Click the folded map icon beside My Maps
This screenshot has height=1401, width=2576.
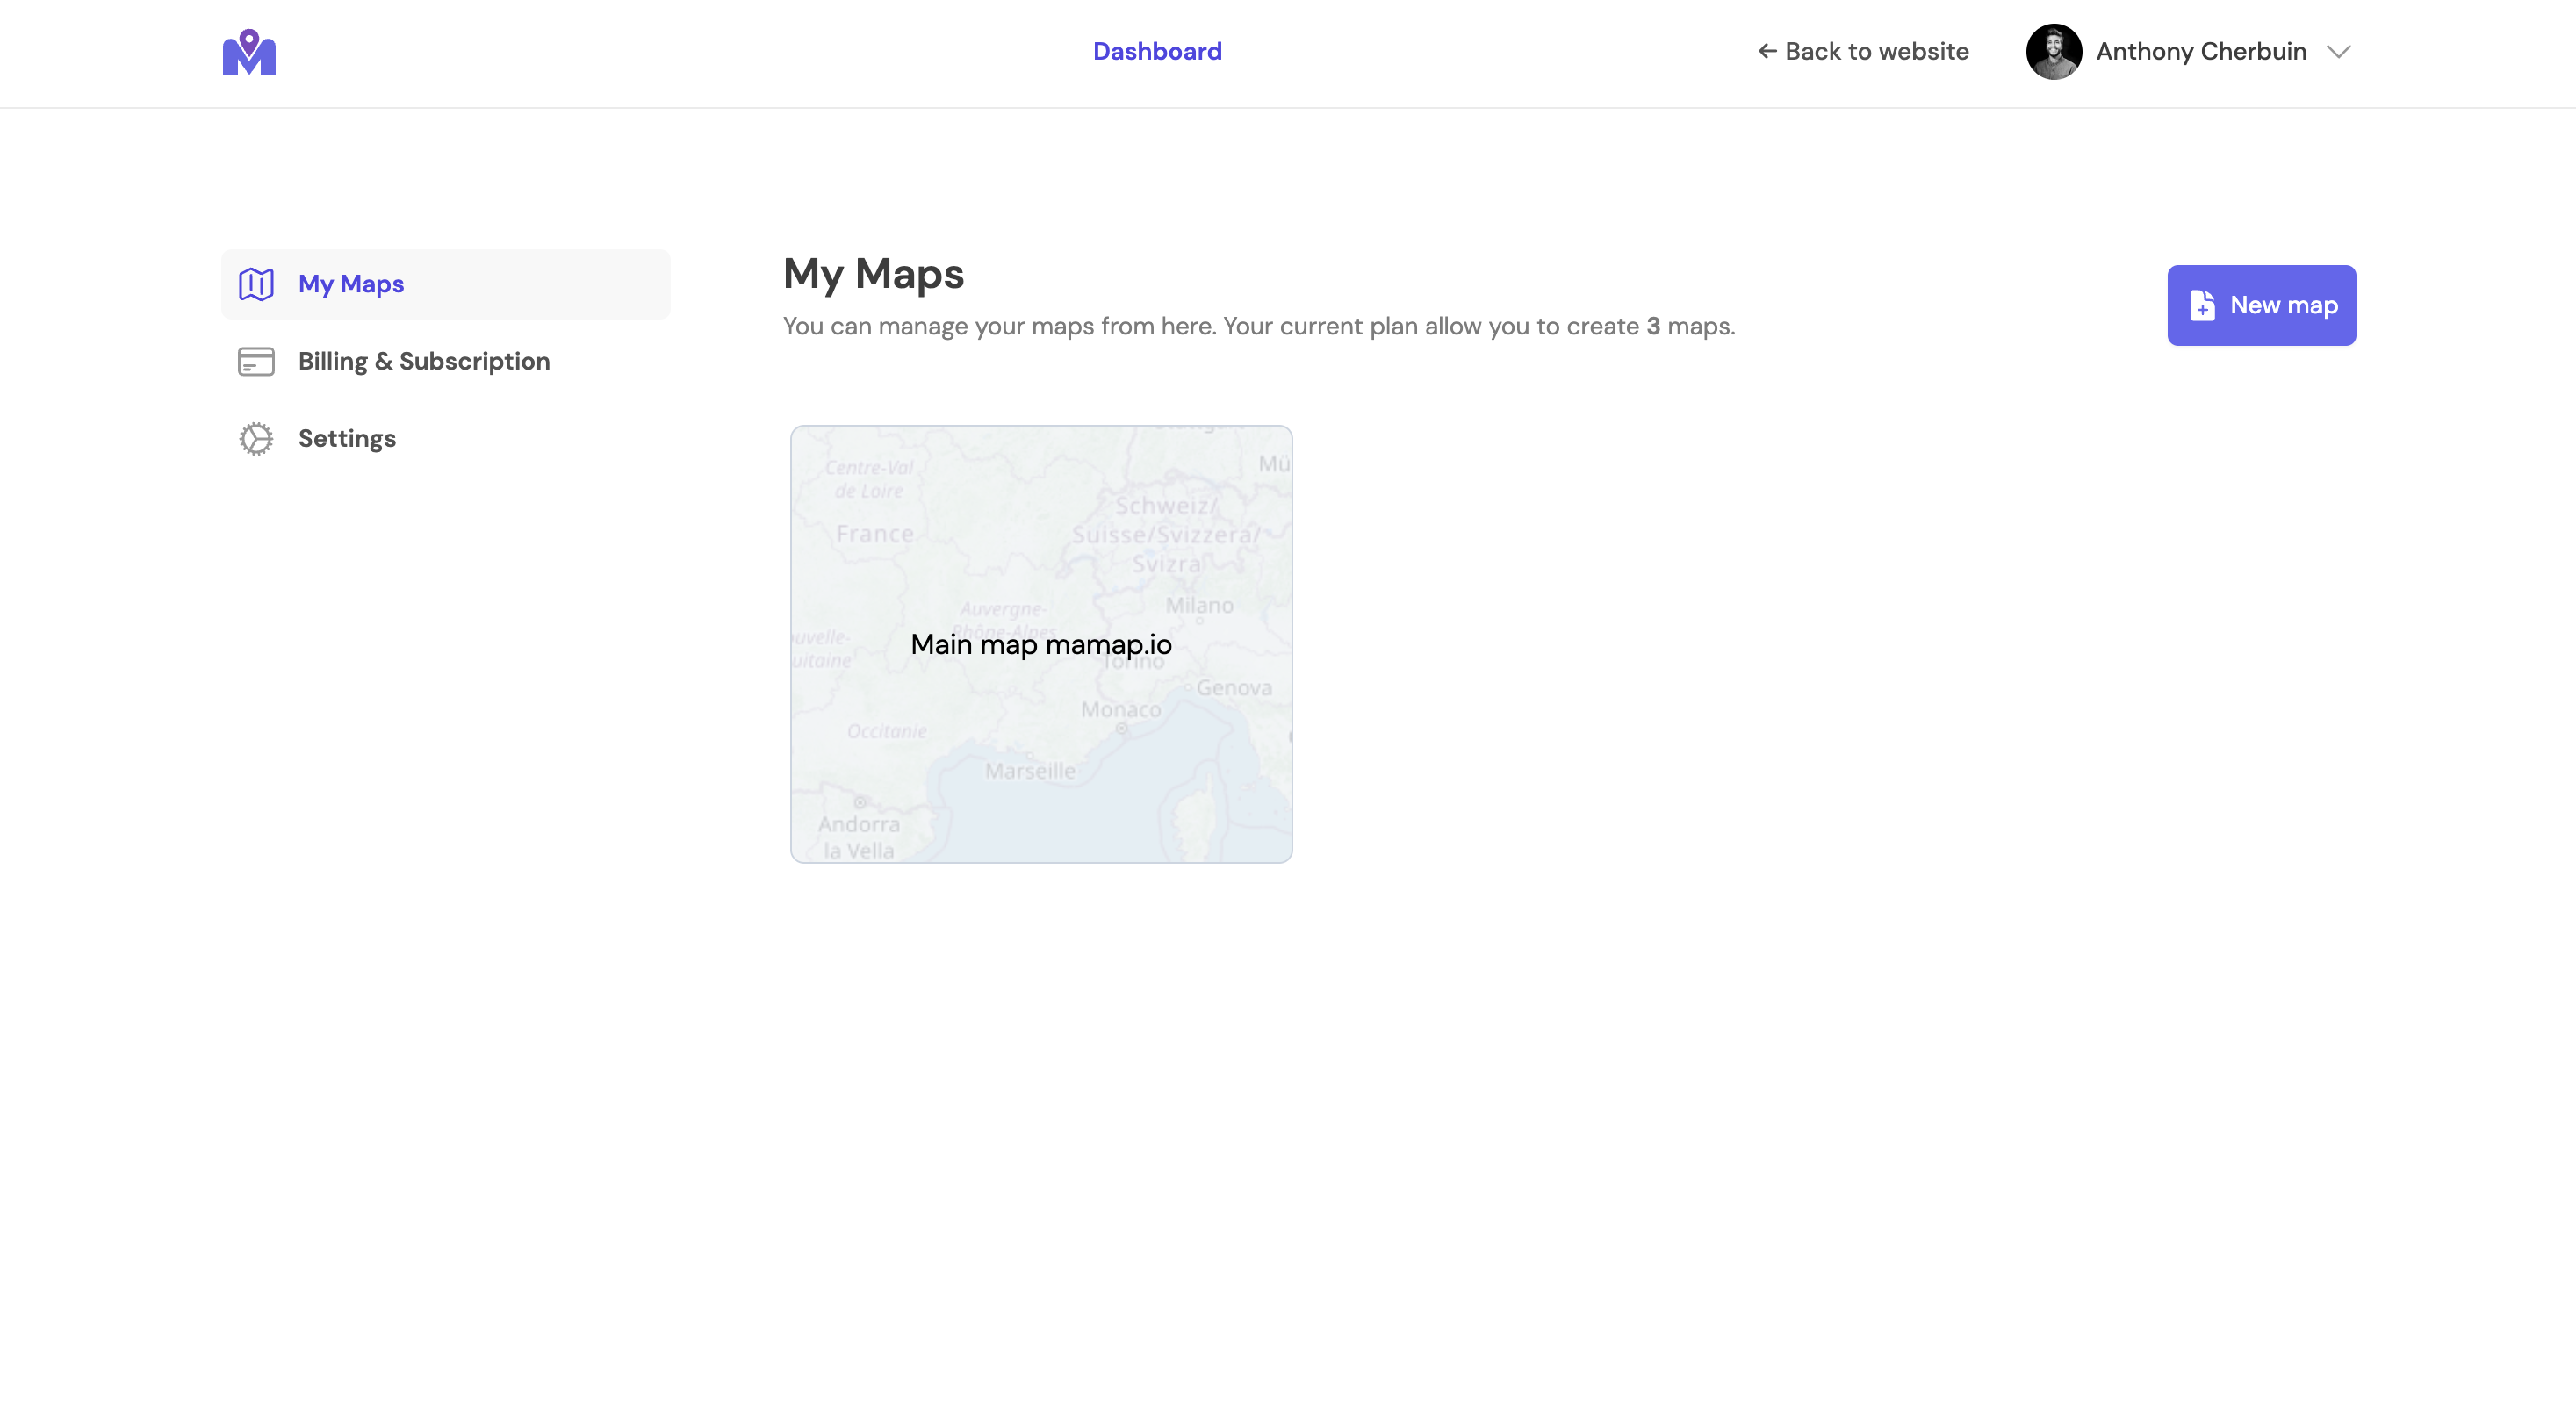pos(256,284)
